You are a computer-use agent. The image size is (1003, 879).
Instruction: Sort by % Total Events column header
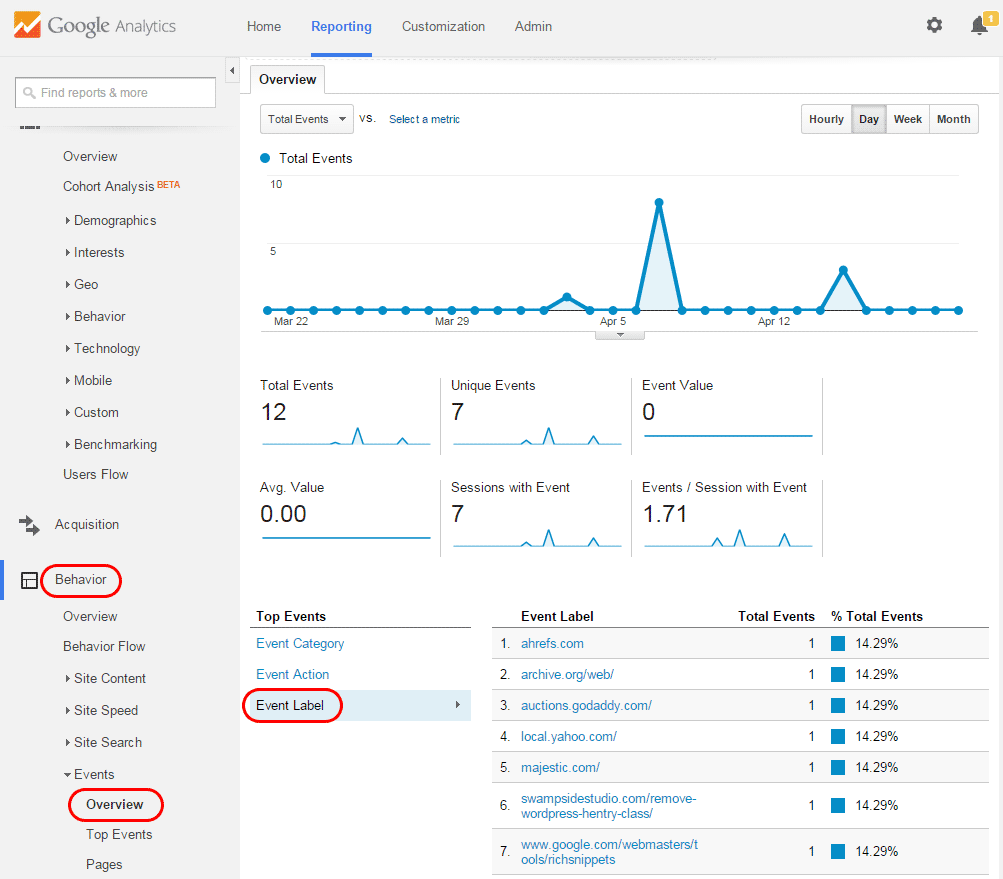point(876,616)
